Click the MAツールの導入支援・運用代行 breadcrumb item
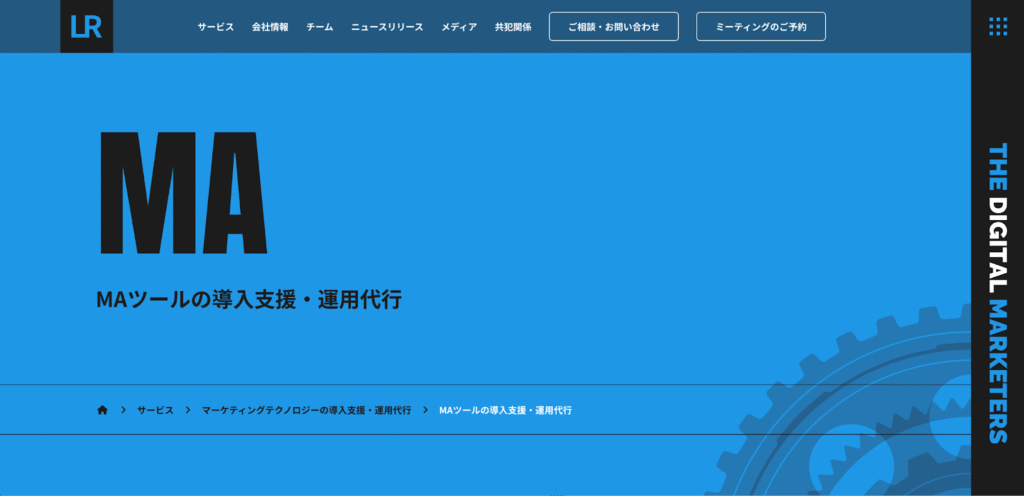The height and width of the screenshot is (496, 1024). point(505,410)
